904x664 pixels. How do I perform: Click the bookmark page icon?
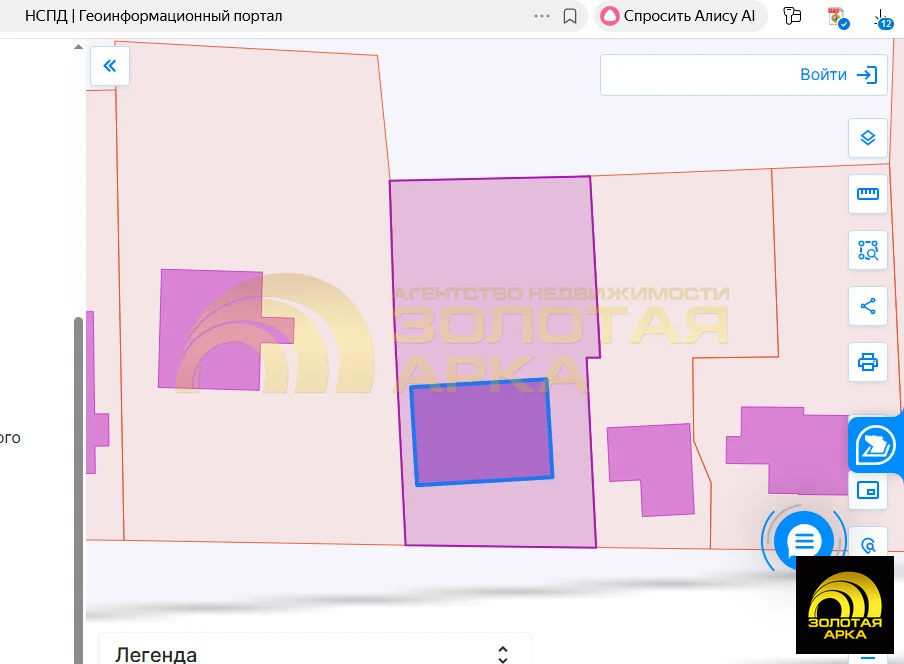point(570,16)
